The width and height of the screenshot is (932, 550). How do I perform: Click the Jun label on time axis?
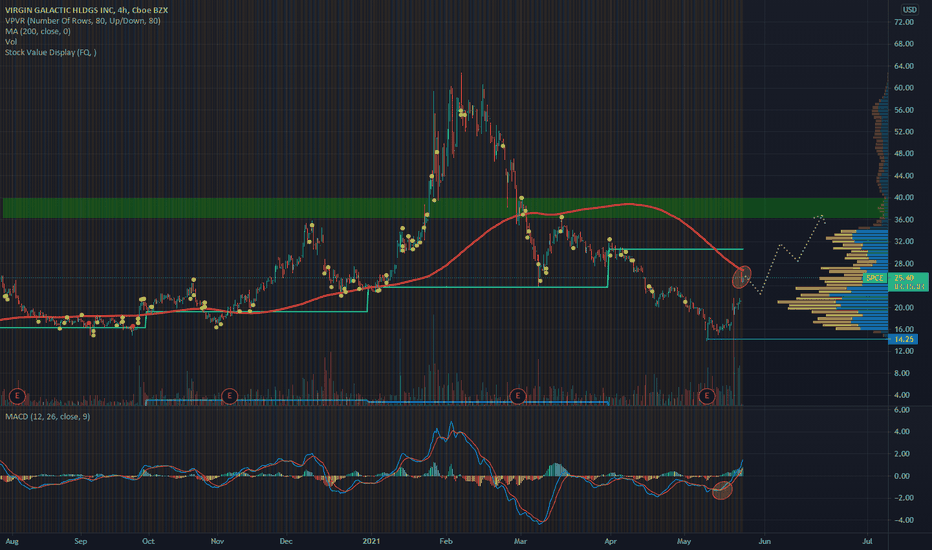[x=764, y=541]
